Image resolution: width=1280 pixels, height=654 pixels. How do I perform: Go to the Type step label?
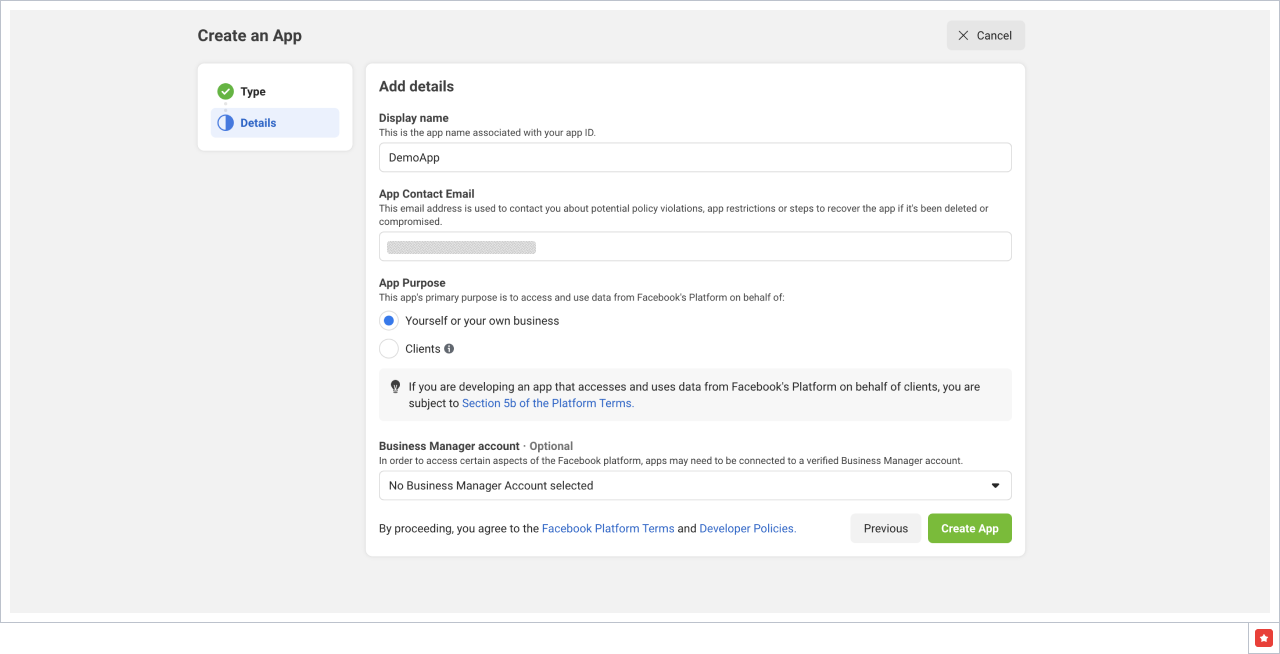point(253,91)
